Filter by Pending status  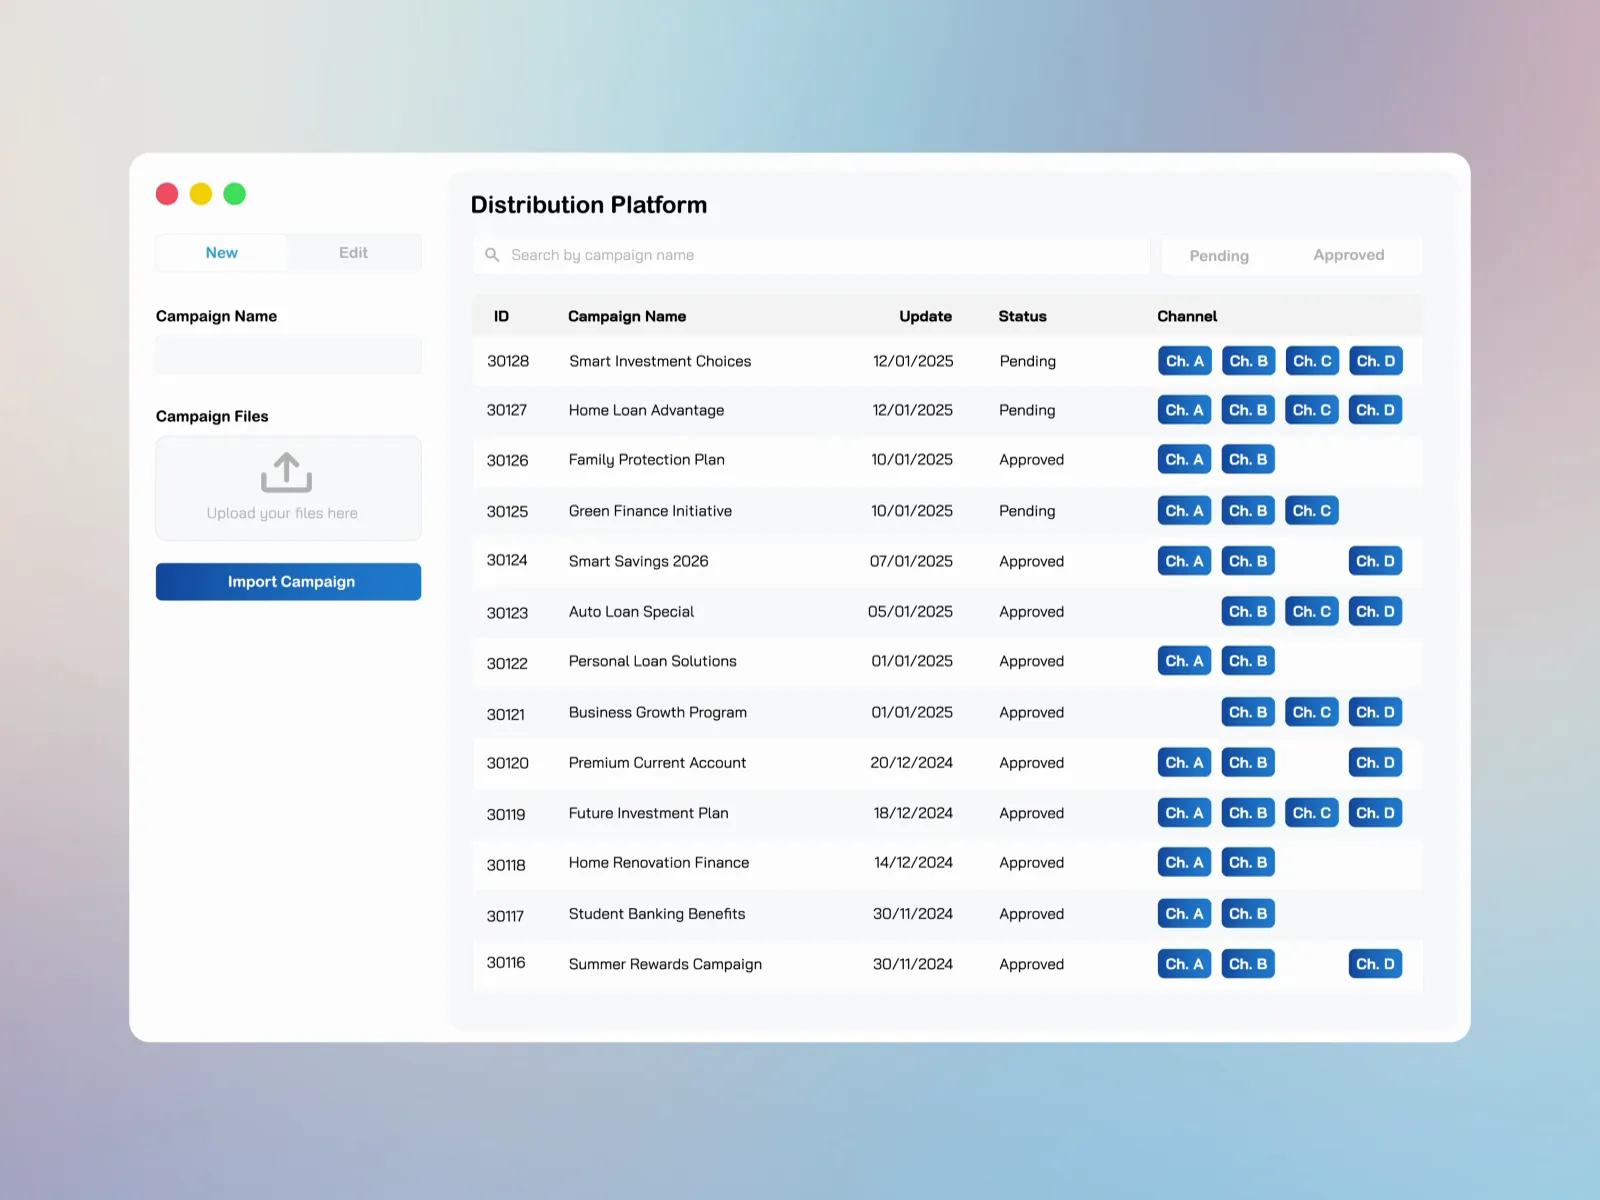(1219, 256)
